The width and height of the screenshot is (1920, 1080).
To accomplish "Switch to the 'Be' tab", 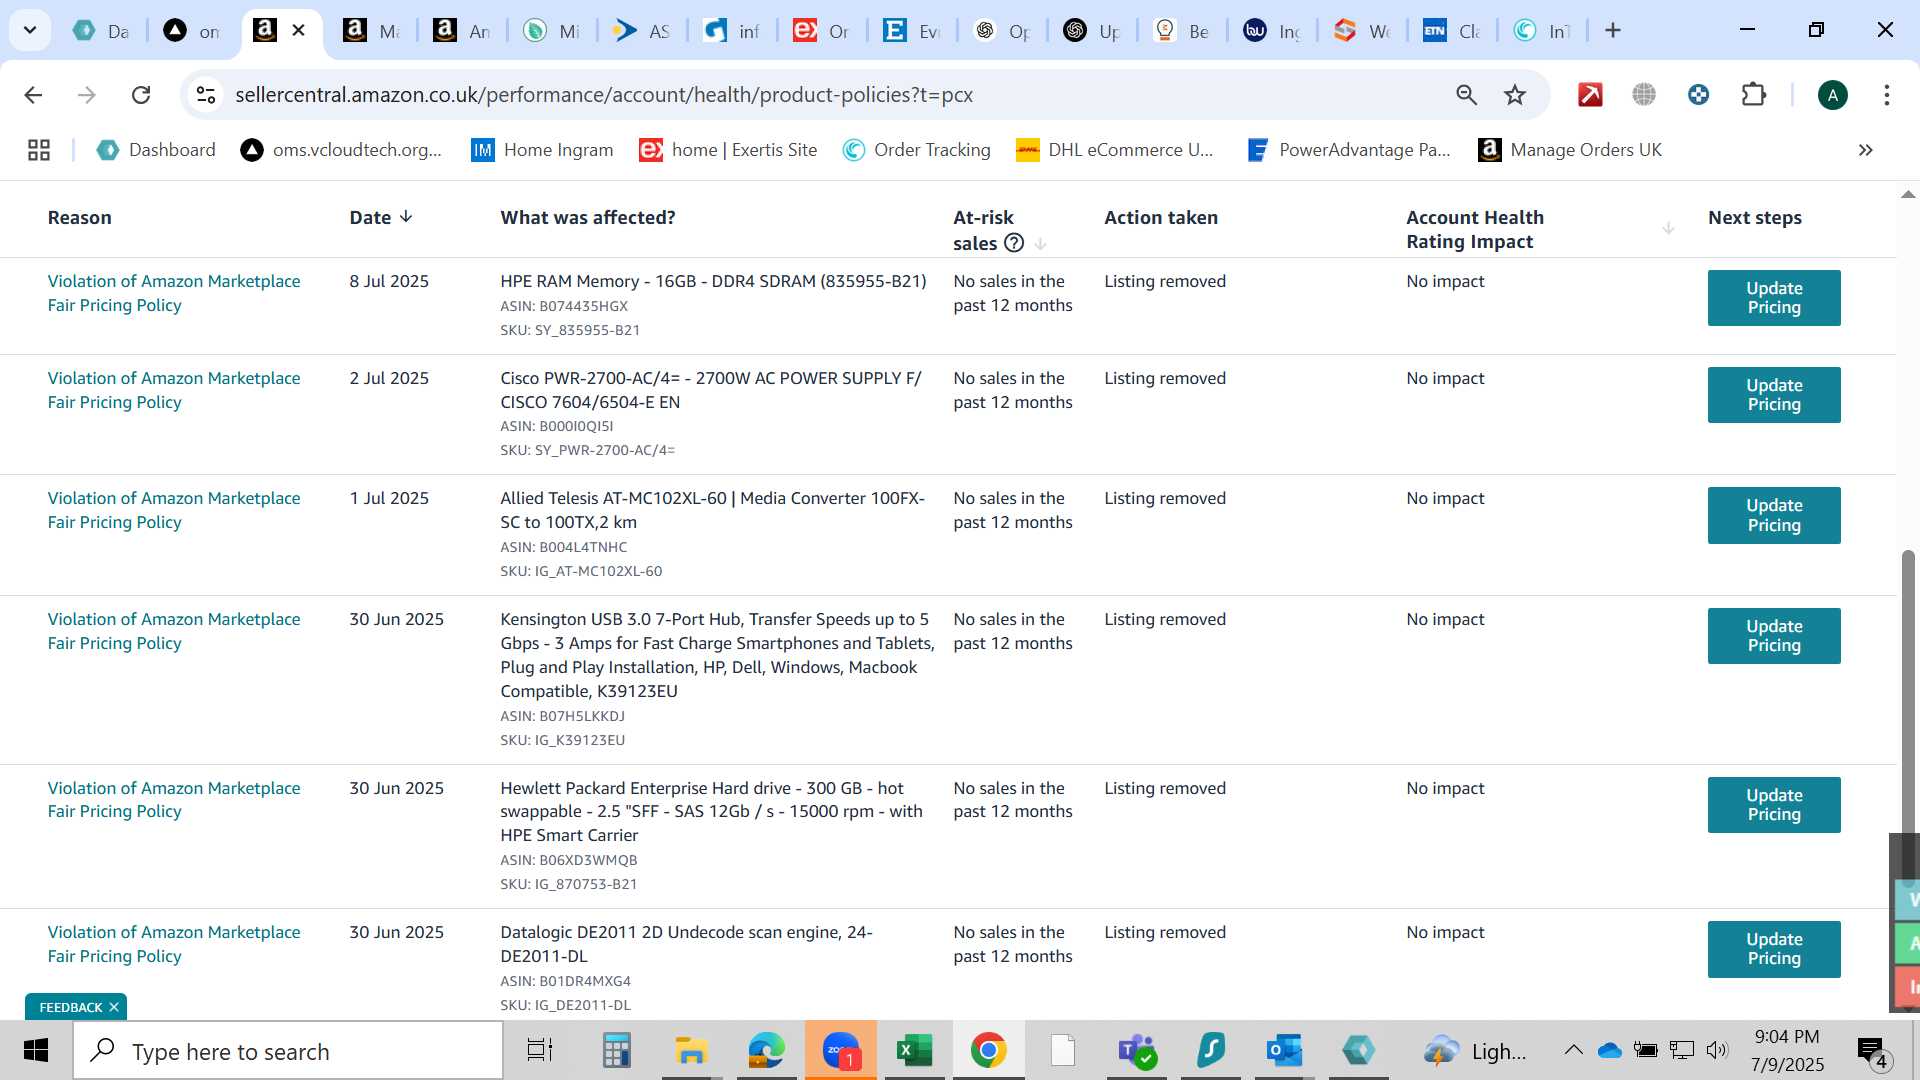I will coord(1183,31).
